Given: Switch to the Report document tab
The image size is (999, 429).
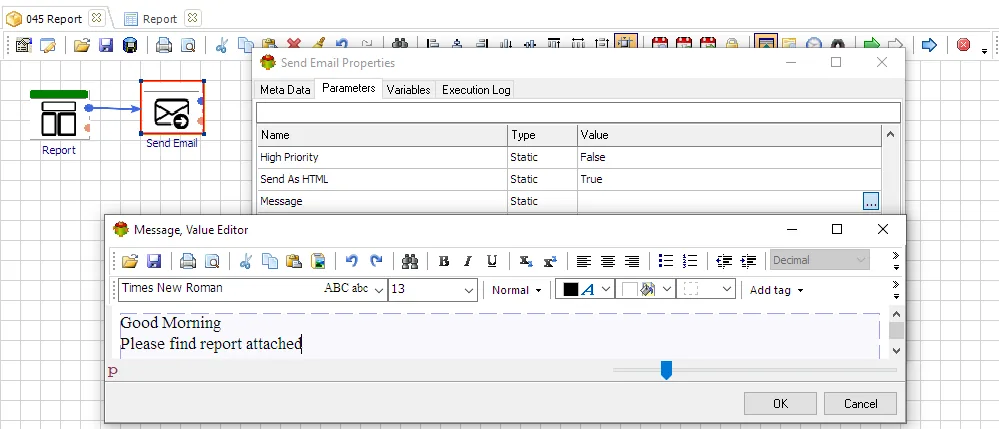Looking at the screenshot, I should click(159, 19).
